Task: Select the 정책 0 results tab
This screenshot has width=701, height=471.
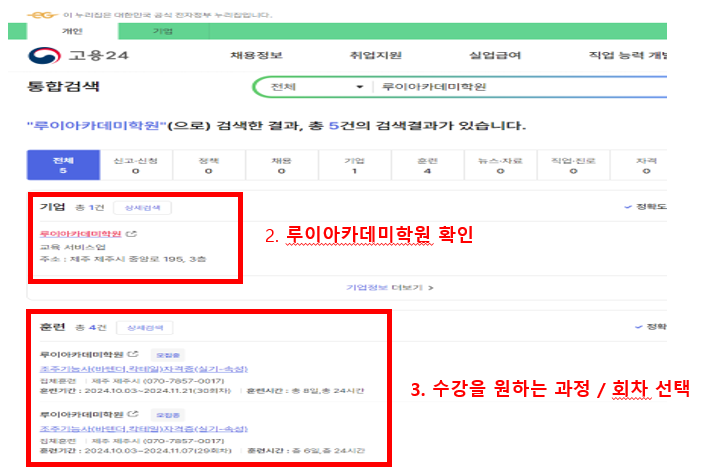Action: tap(209, 165)
